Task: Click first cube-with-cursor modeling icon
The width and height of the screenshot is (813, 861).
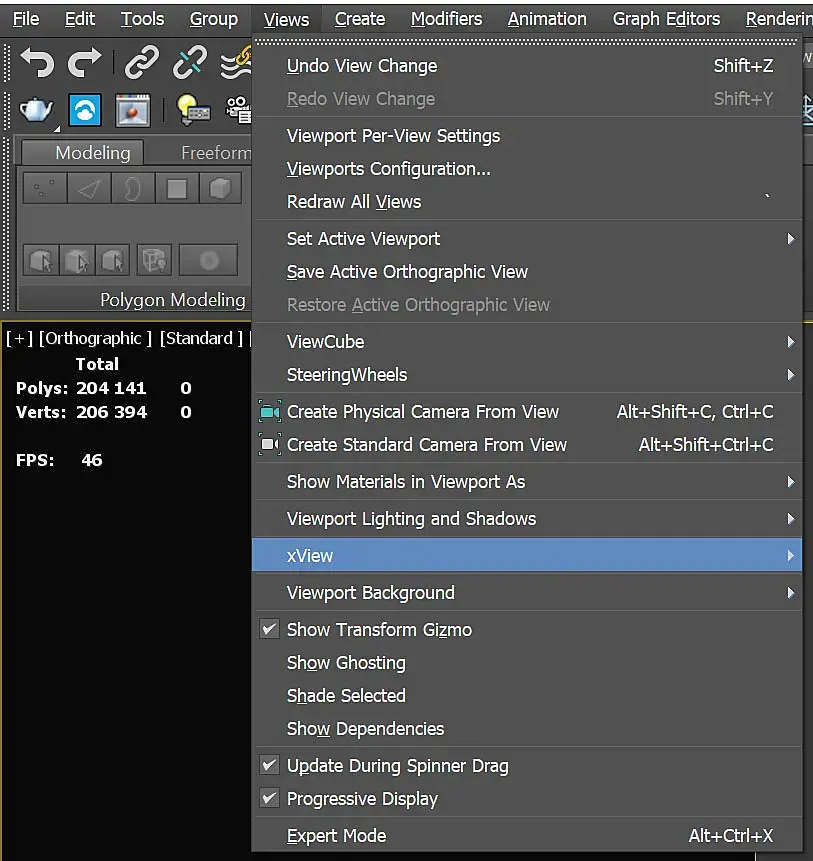Action: 41,260
